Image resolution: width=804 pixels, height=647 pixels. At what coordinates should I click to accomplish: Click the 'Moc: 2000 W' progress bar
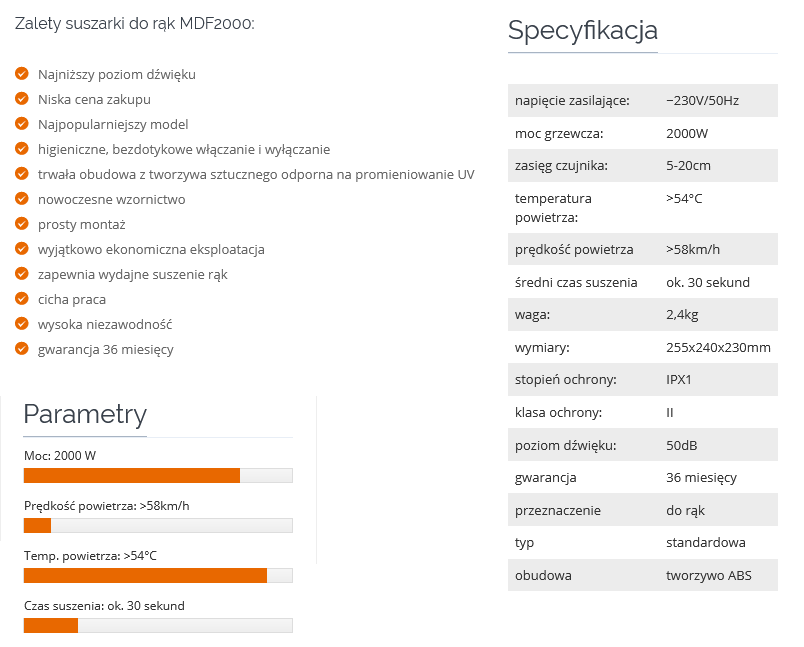[x=158, y=475]
